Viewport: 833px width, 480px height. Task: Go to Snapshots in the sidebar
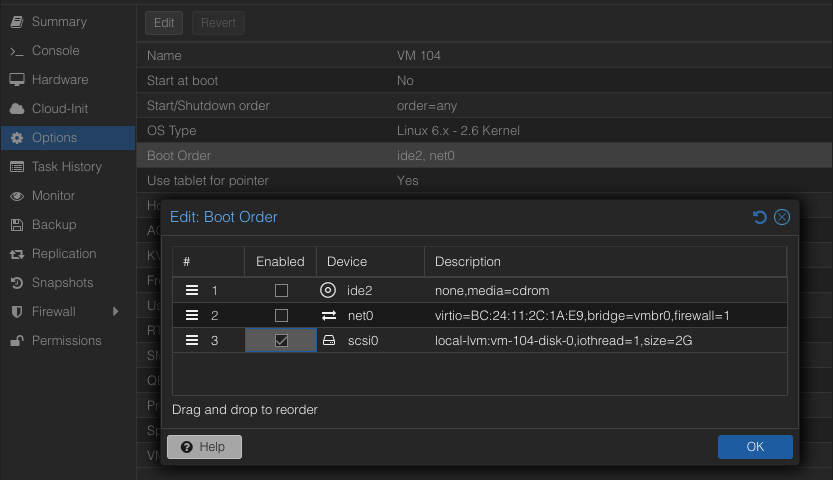tap(62, 283)
